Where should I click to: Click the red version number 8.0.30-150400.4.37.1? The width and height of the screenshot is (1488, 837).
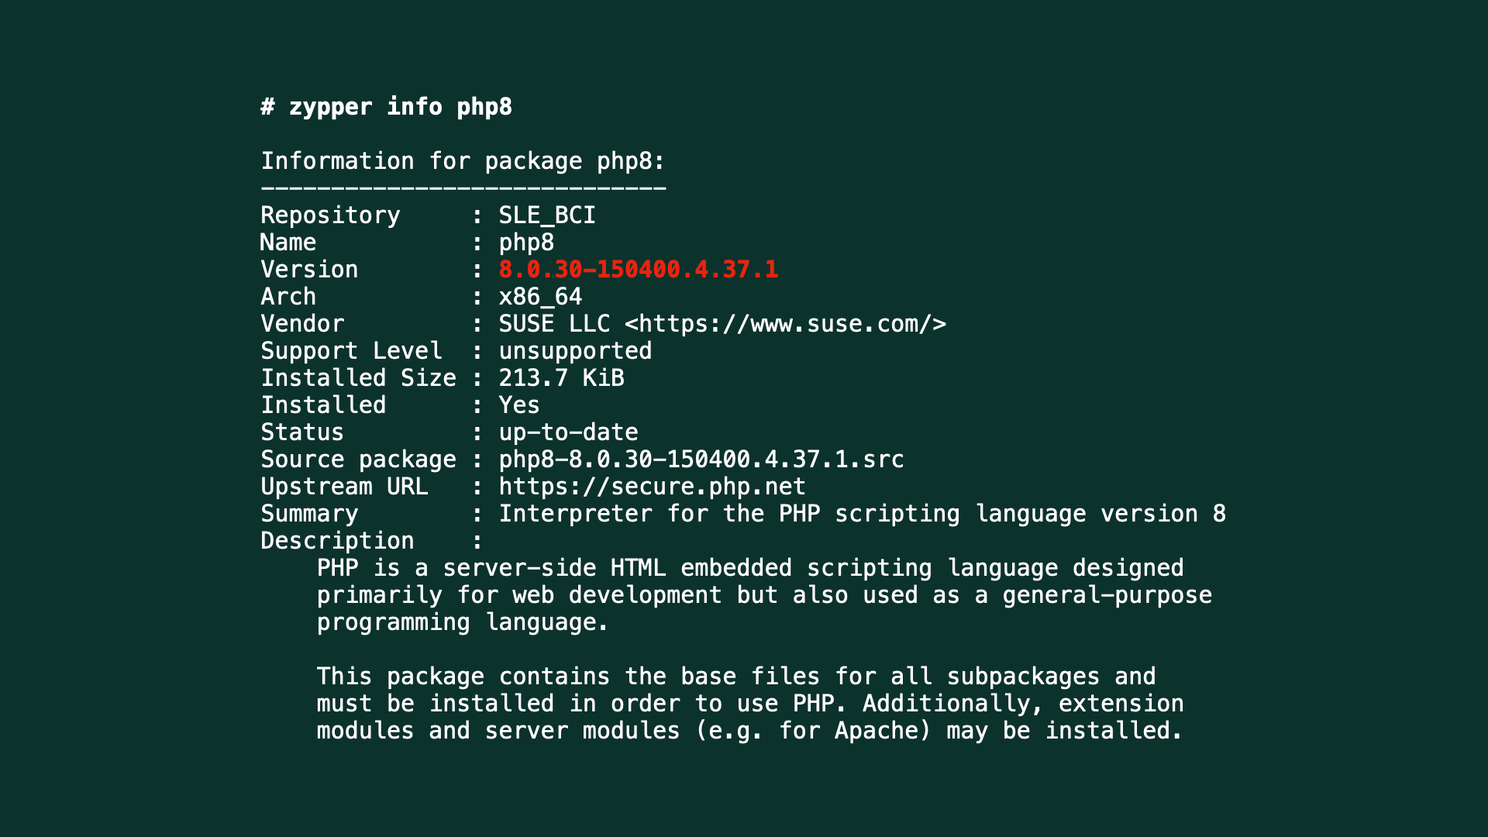click(x=638, y=270)
